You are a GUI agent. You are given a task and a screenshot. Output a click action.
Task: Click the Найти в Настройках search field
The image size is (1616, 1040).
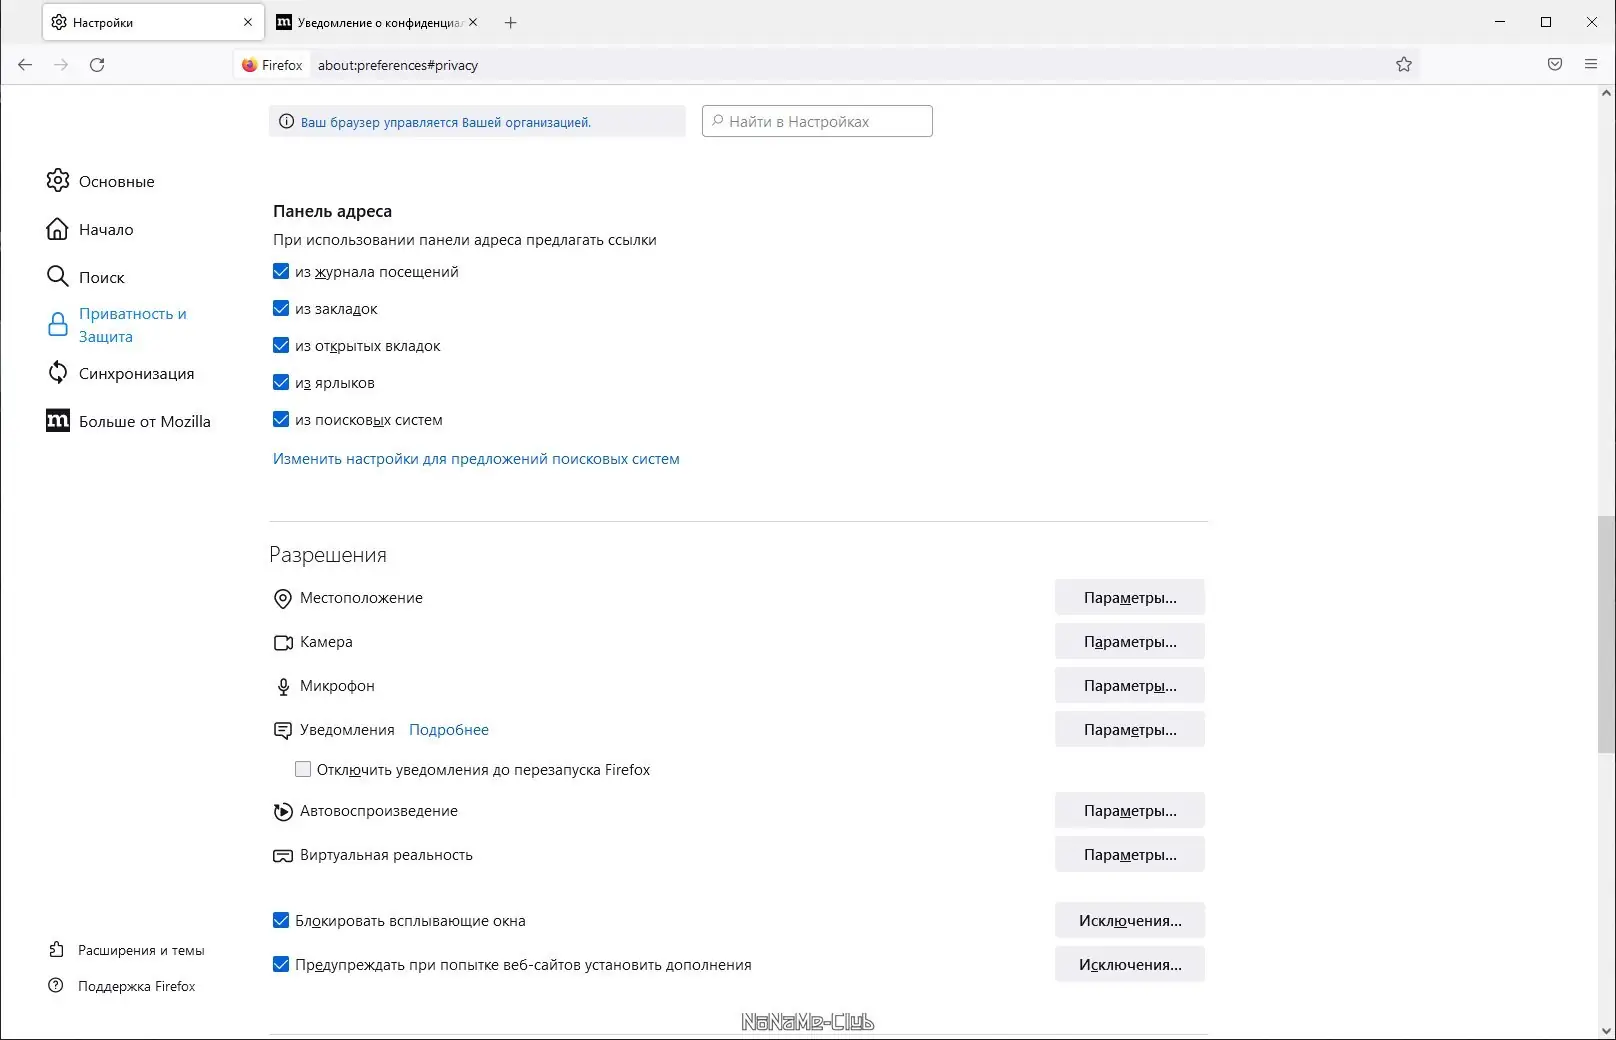(x=816, y=121)
